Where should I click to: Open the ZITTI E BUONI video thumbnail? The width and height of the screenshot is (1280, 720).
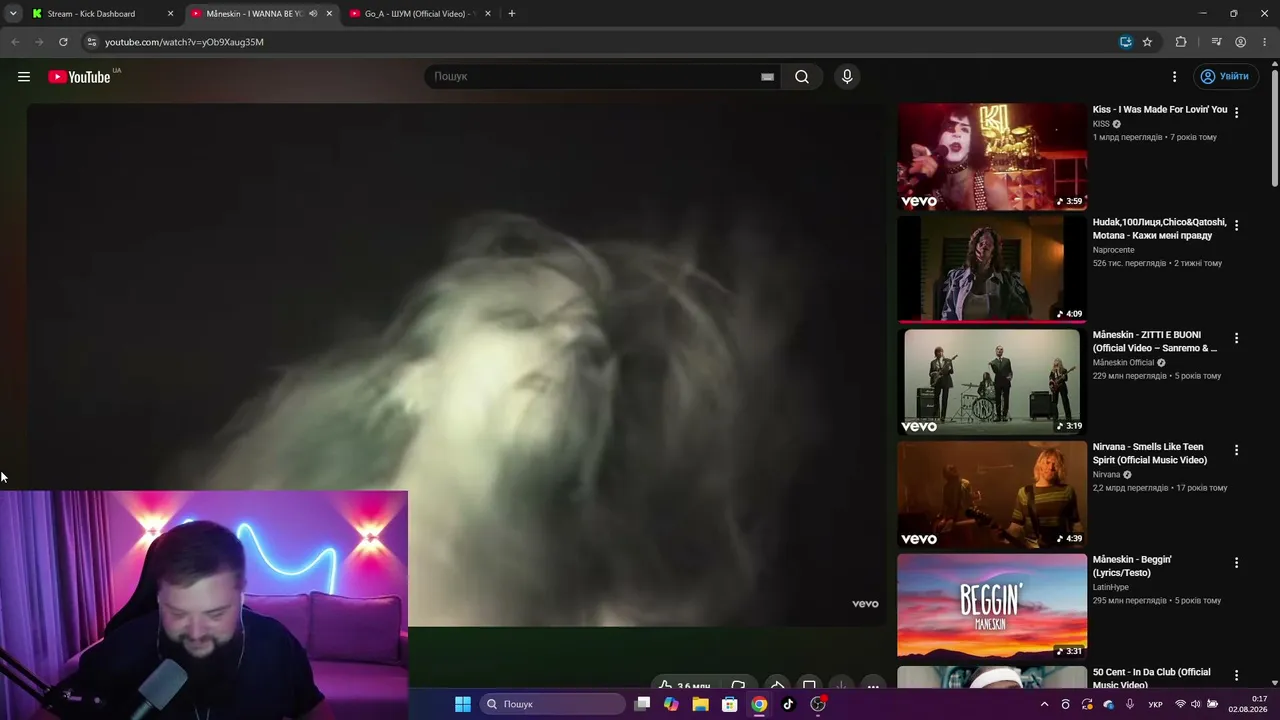(992, 382)
